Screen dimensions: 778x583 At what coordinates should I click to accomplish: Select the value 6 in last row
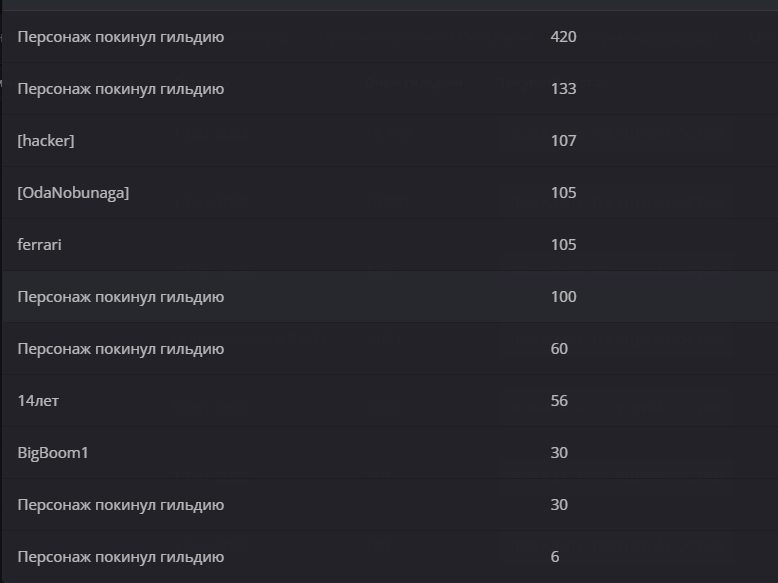click(555, 557)
